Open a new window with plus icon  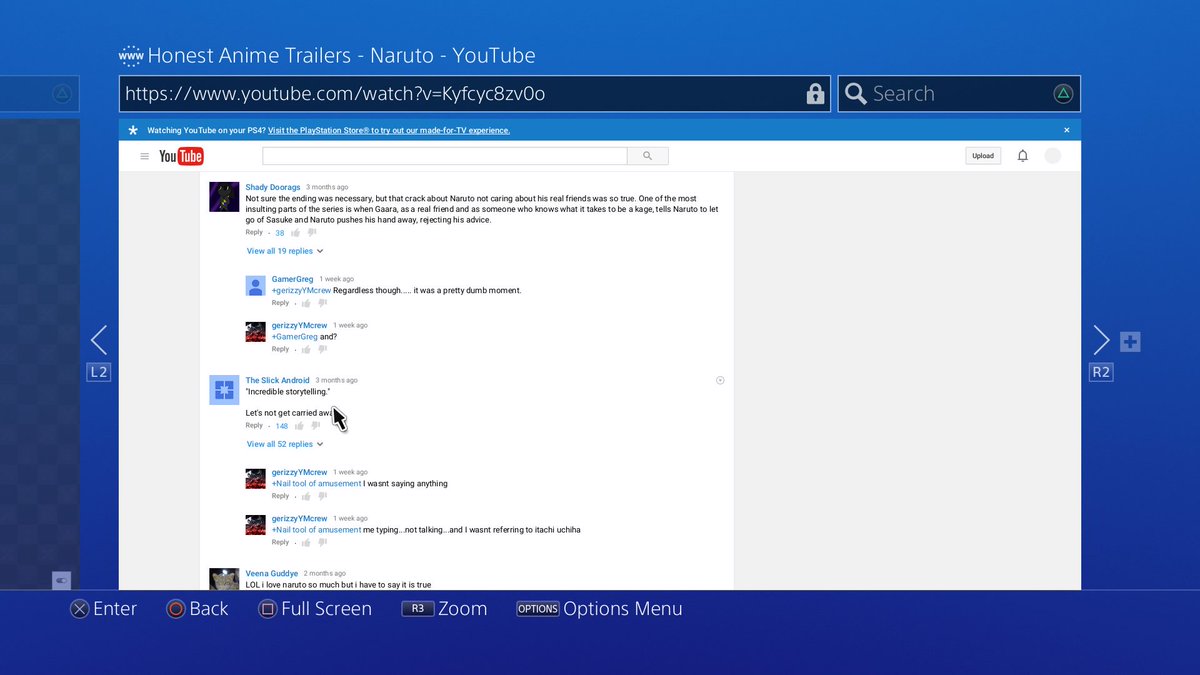1130,342
